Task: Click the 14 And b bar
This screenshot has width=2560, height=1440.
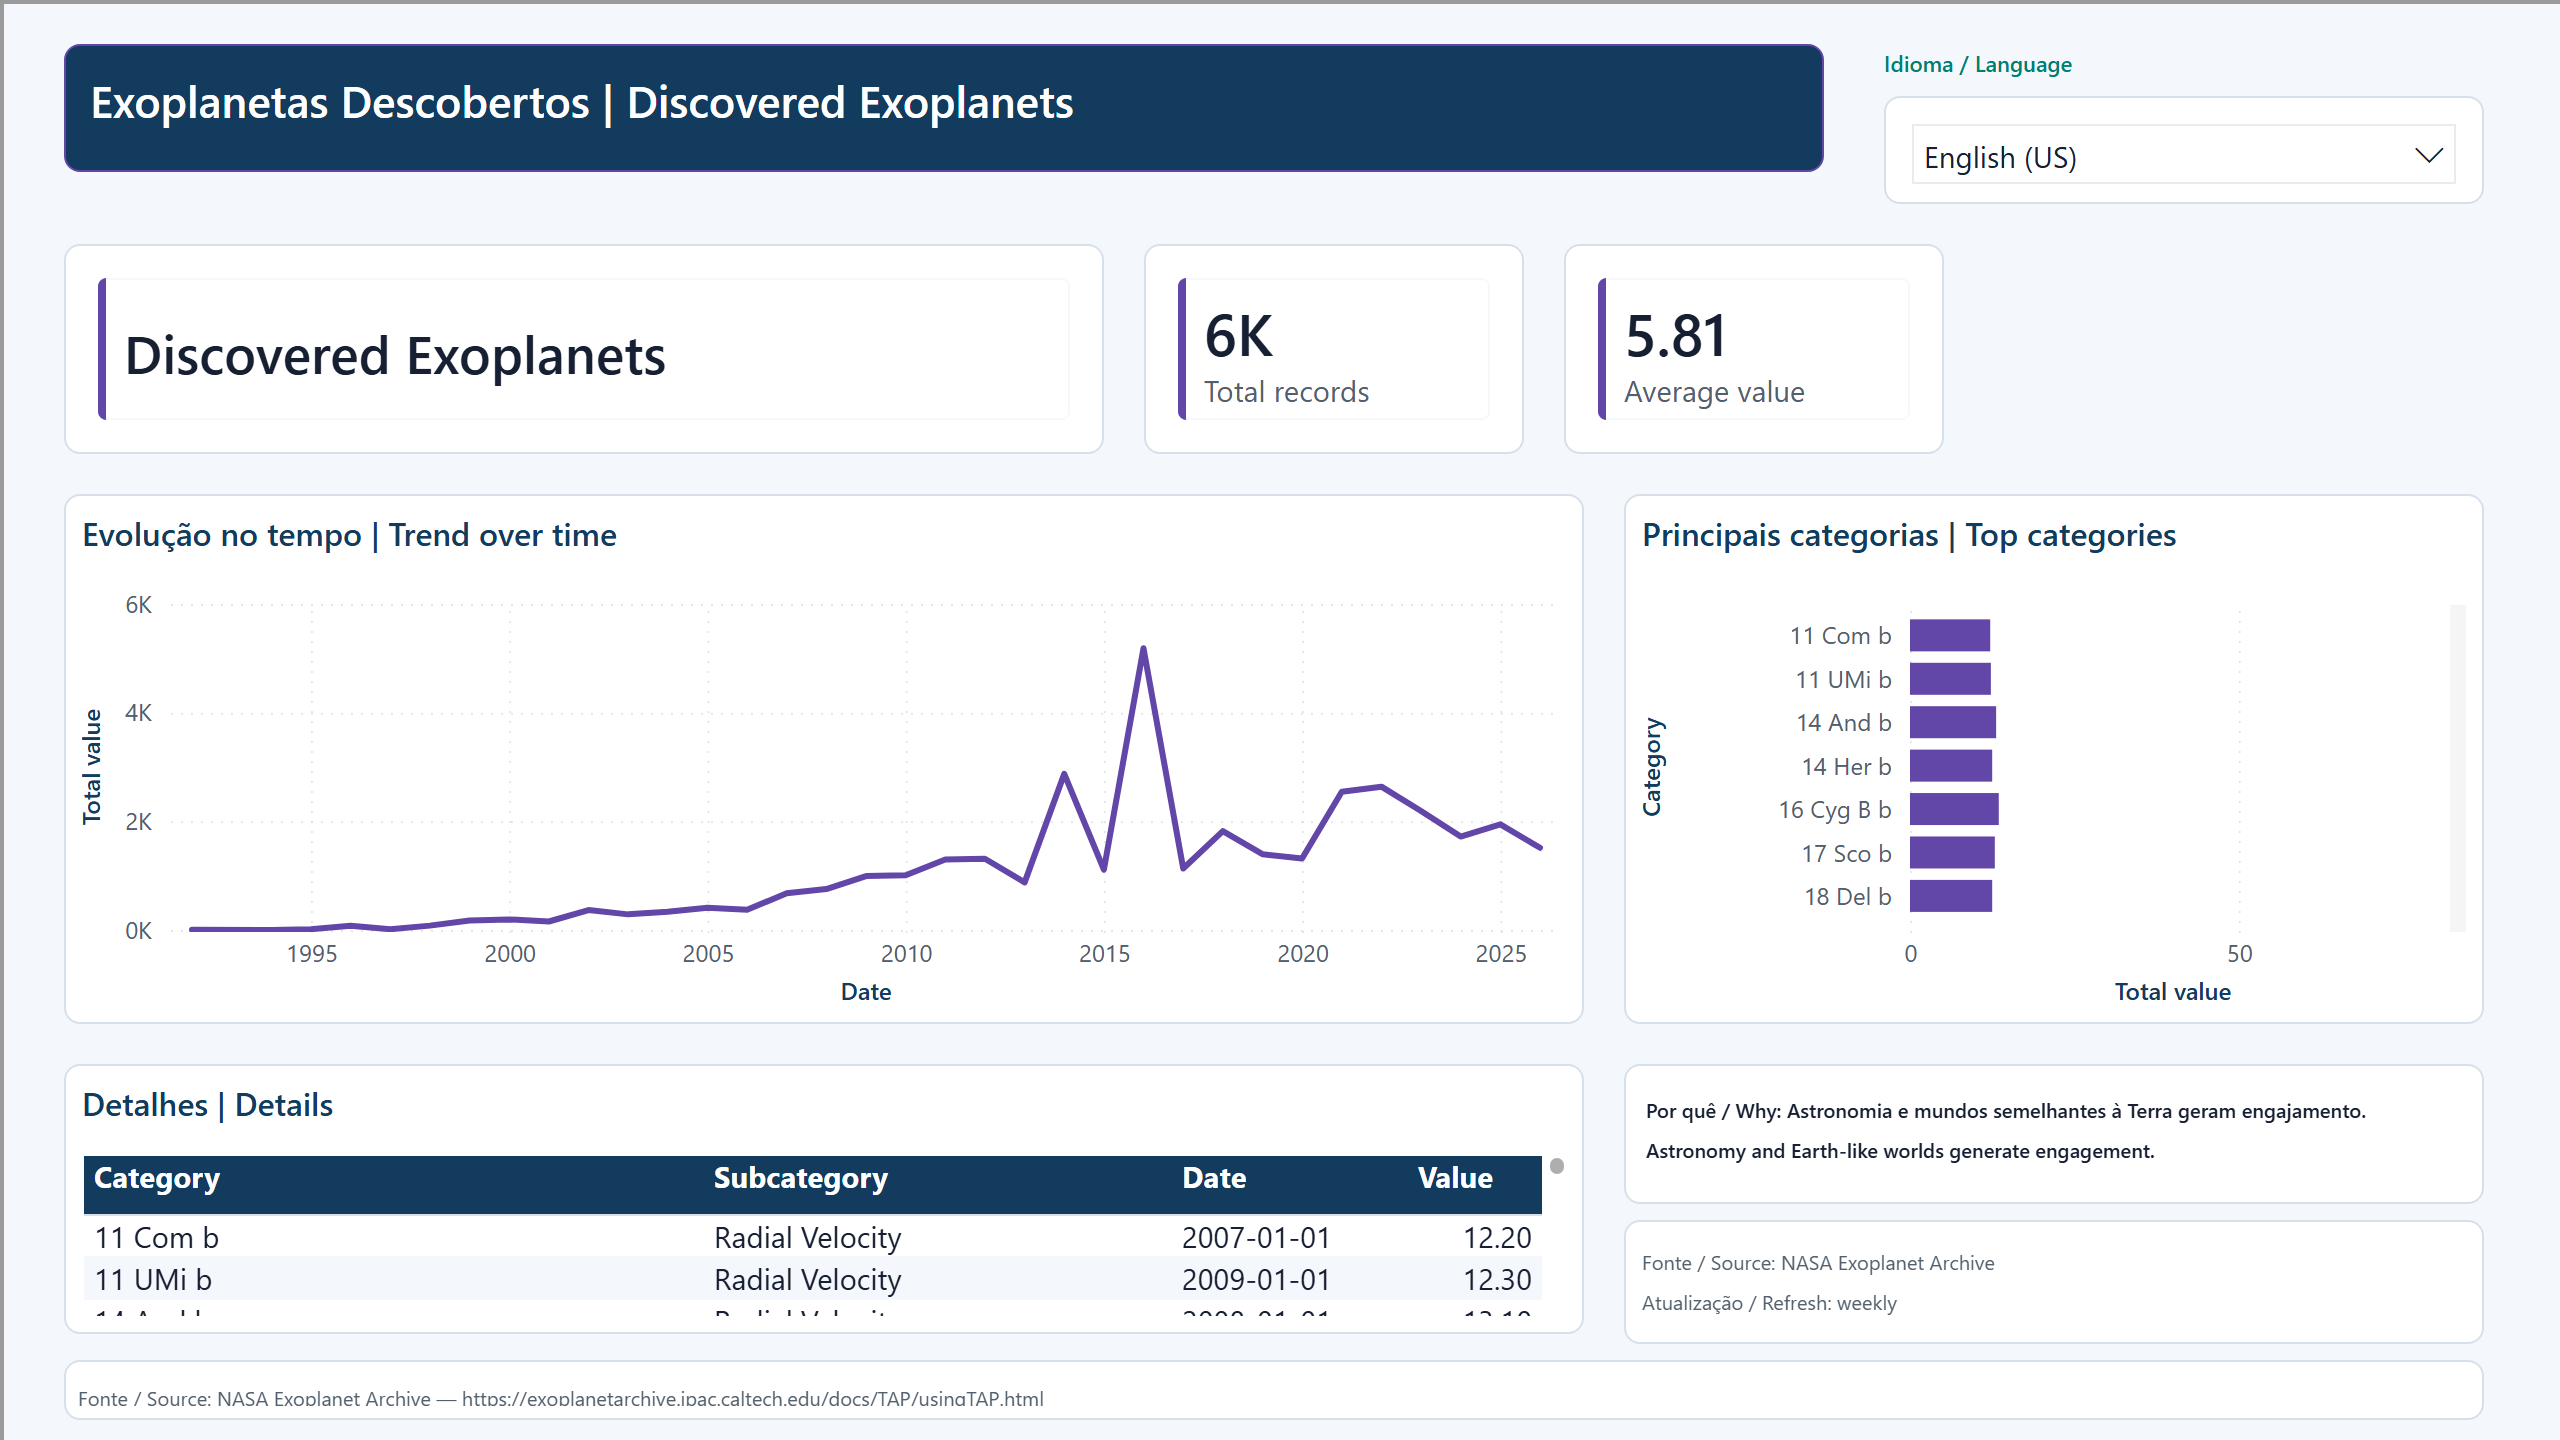Action: [x=1952, y=722]
